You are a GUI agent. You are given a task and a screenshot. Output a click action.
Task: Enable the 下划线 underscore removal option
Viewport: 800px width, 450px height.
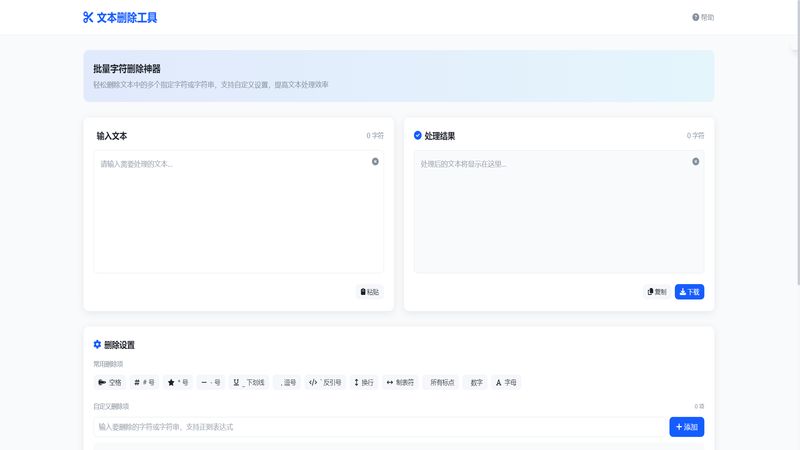pyautogui.click(x=249, y=382)
